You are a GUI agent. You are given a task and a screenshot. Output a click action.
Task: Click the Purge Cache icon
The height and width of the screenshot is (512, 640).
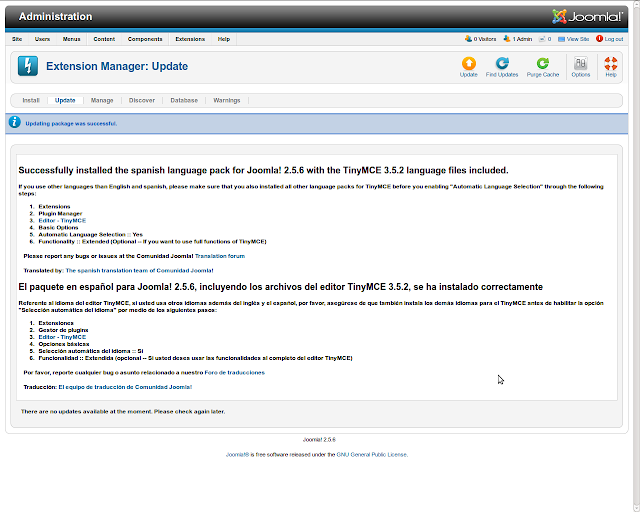542,67
